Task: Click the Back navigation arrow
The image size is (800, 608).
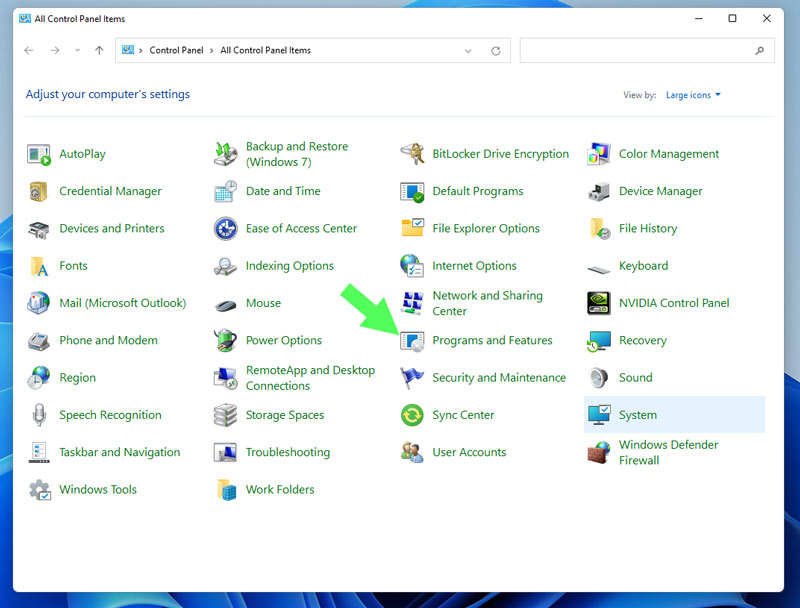Action: [x=29, y=51]
